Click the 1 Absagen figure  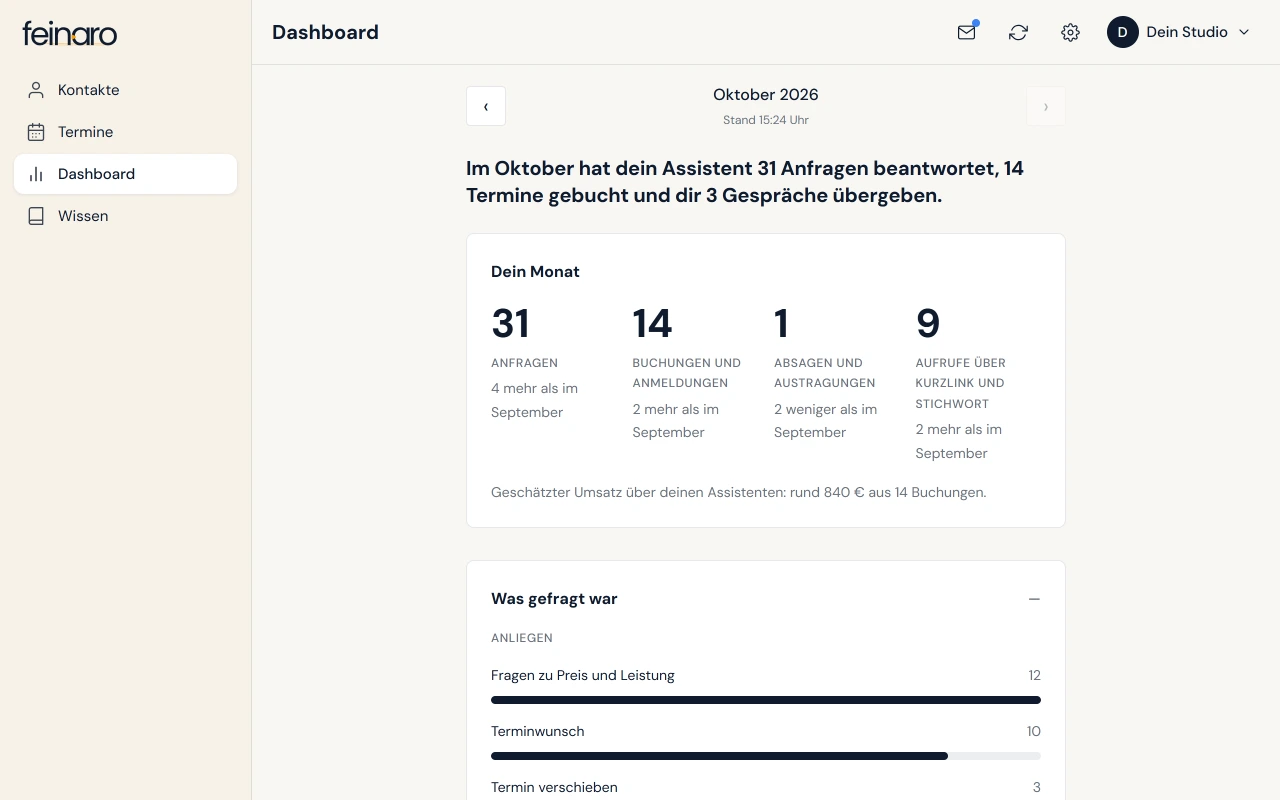point(782,324)
